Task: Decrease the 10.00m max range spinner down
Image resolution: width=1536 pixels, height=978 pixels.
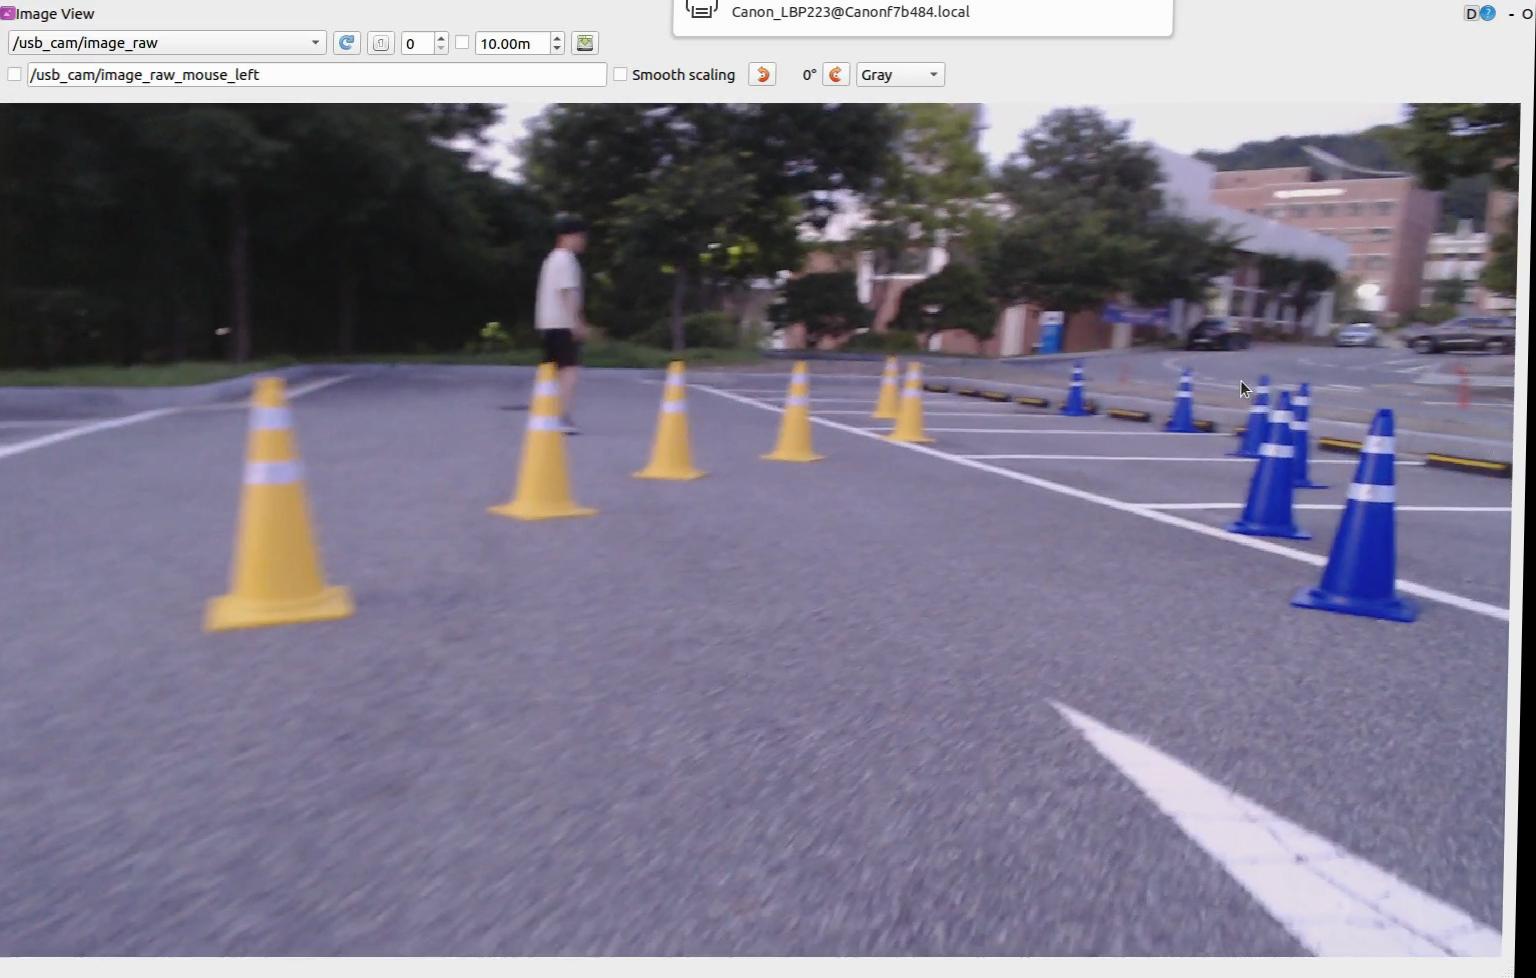Action: click(x=557, y=49)
